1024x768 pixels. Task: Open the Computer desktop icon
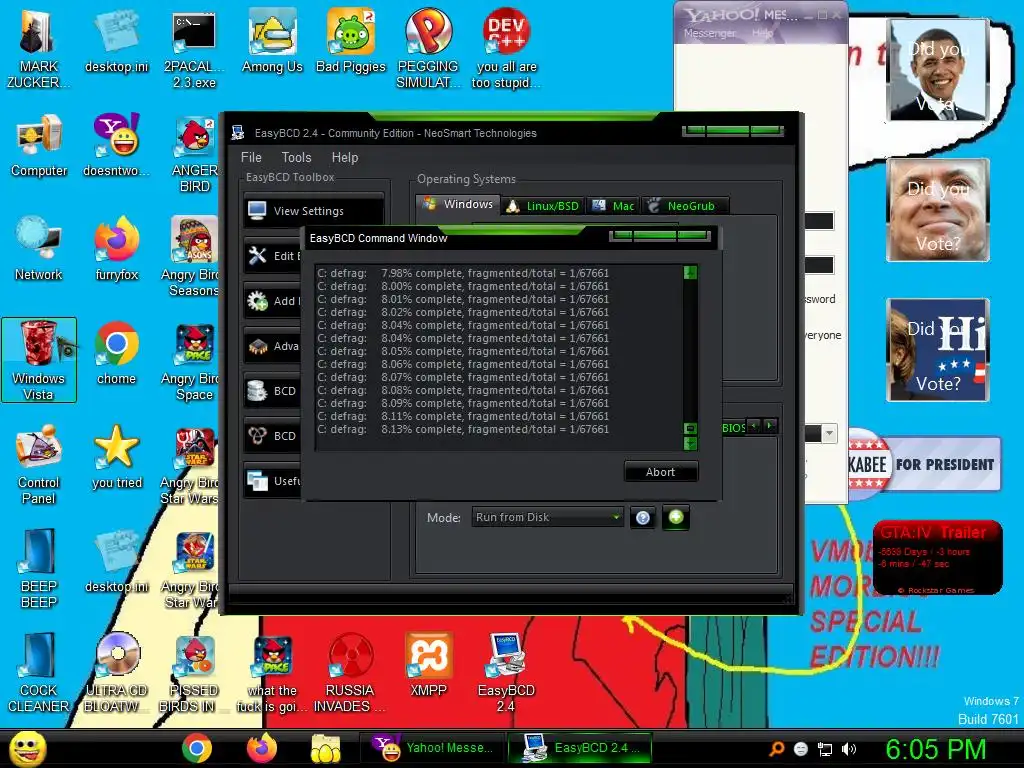tap(39, 144)
